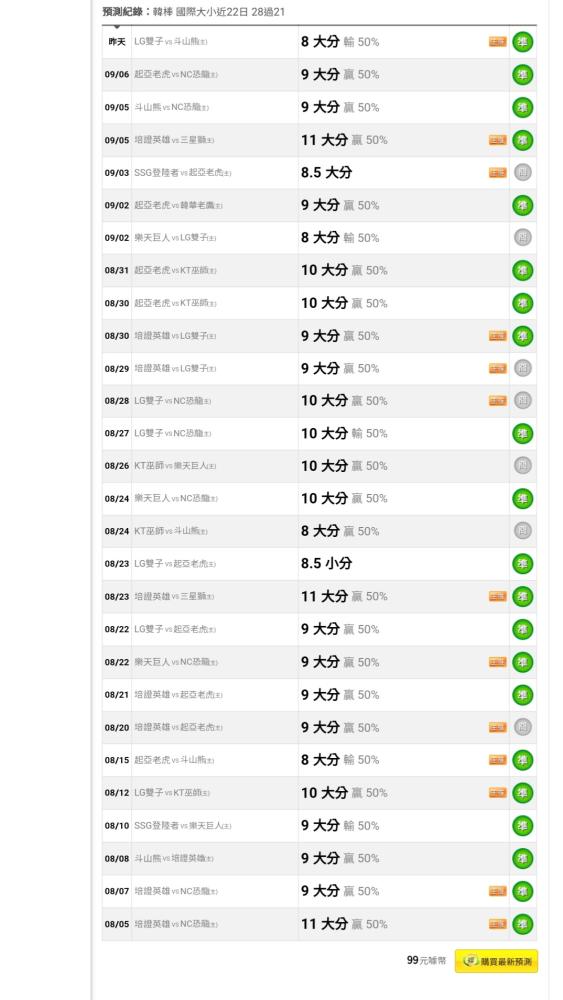563x1000 pixels.
Task: Click KT巫師 vs 樂天巨人 matchup
Action: coord(175,466)
